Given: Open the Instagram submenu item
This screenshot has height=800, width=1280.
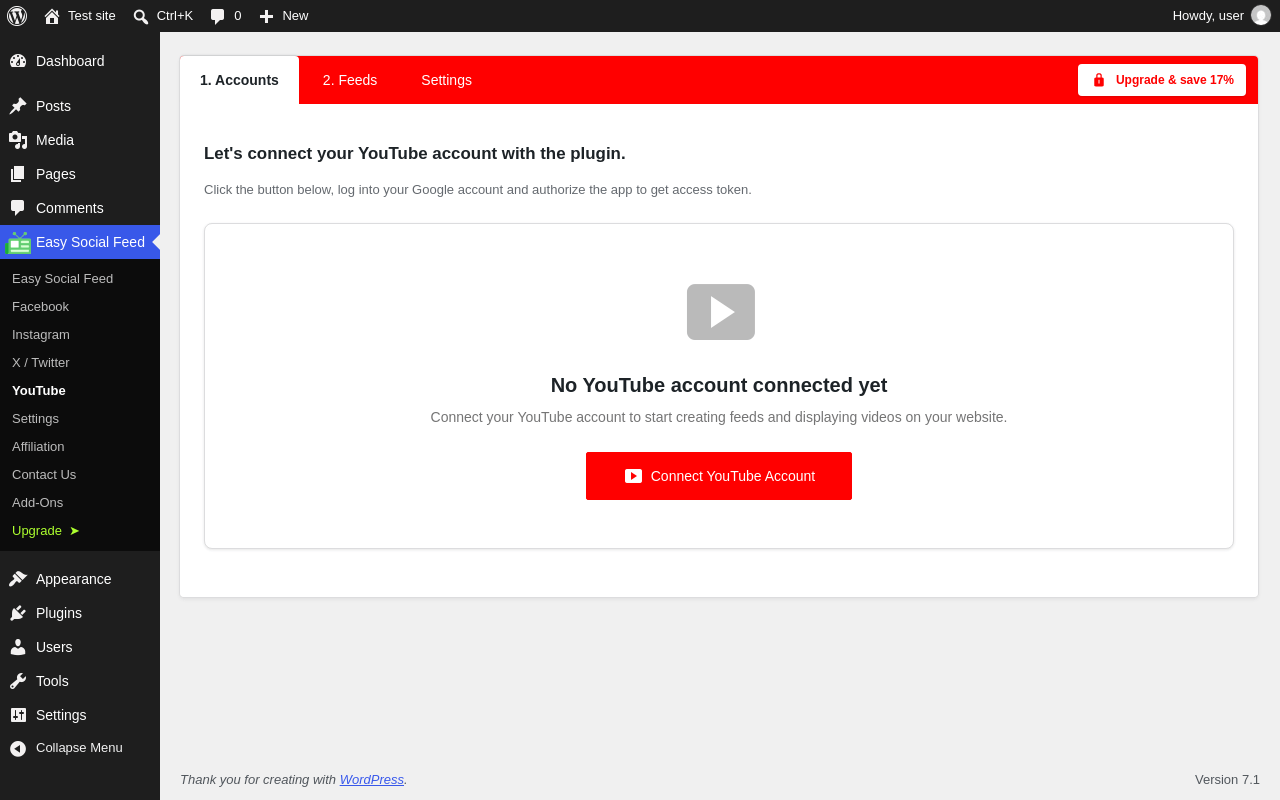Looking at the screenshot, I should pyautogui.click(x=80, y=335).
